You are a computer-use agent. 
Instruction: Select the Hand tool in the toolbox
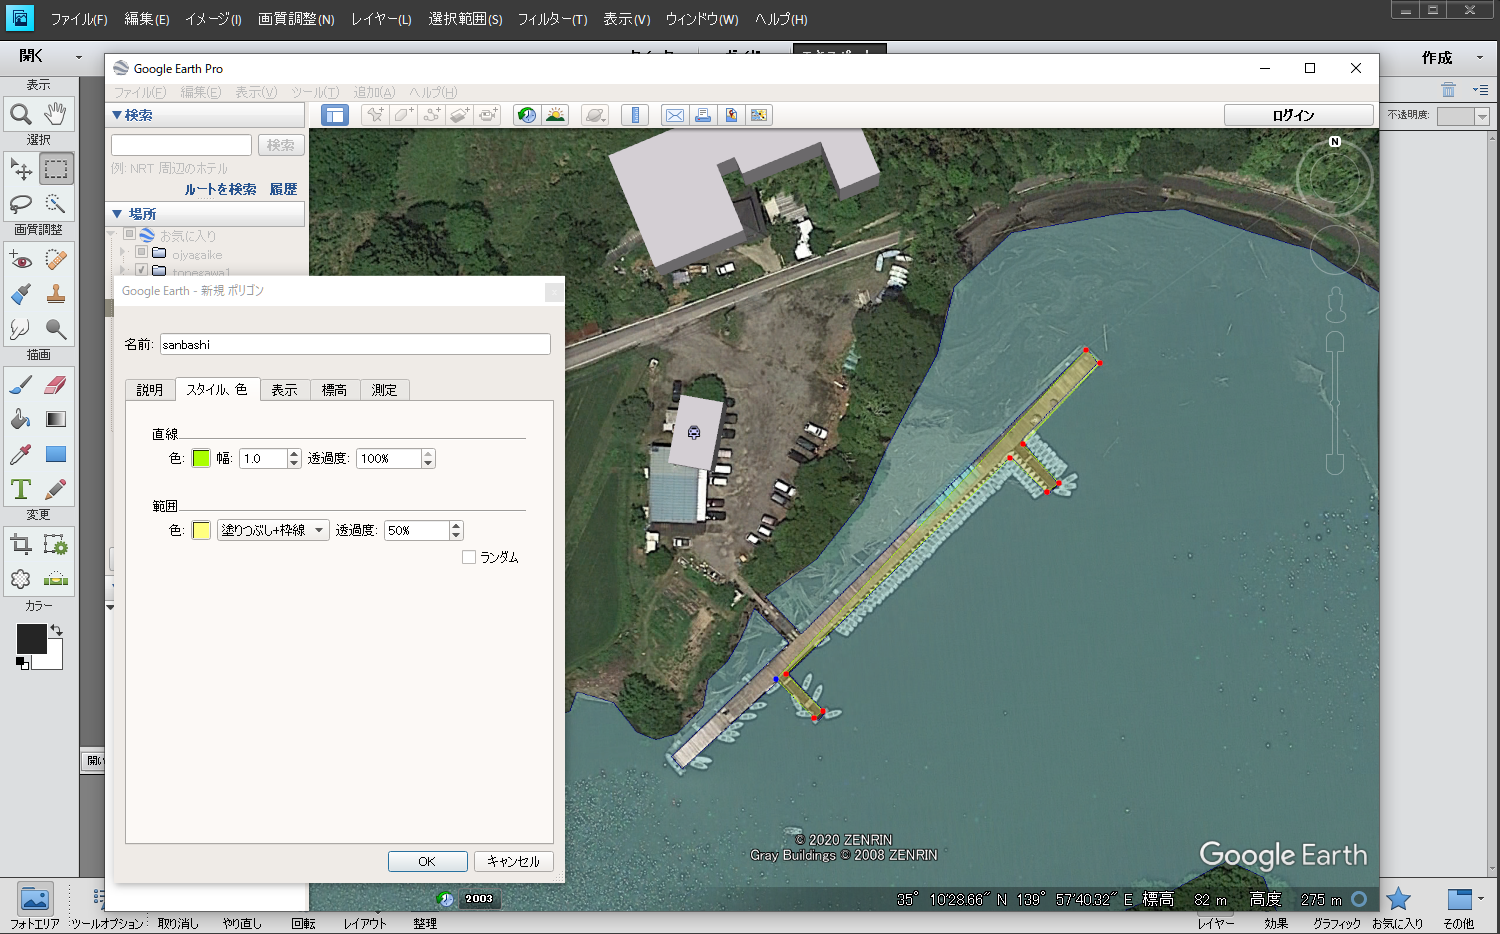pyautogui.click(x=56, y=114)
